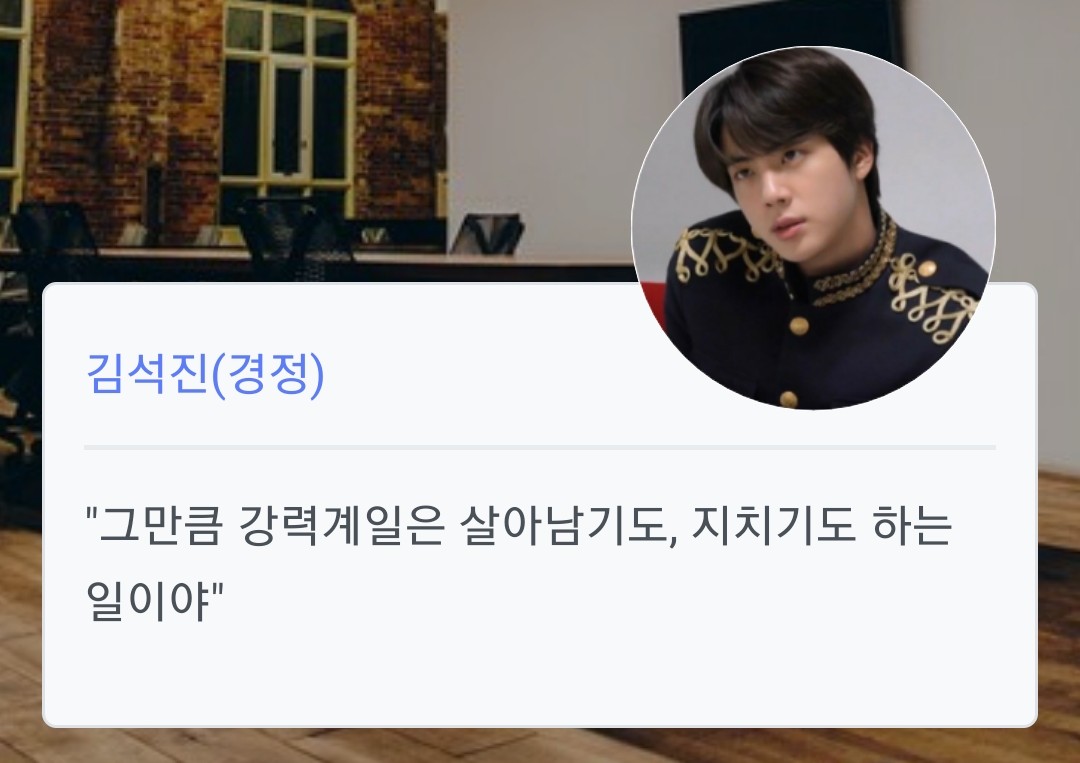Viewport: 1080px width, 763px height.
Task: Click the second dialogue line 일이야
Action: pyautogui.click(x=155, y=598)
